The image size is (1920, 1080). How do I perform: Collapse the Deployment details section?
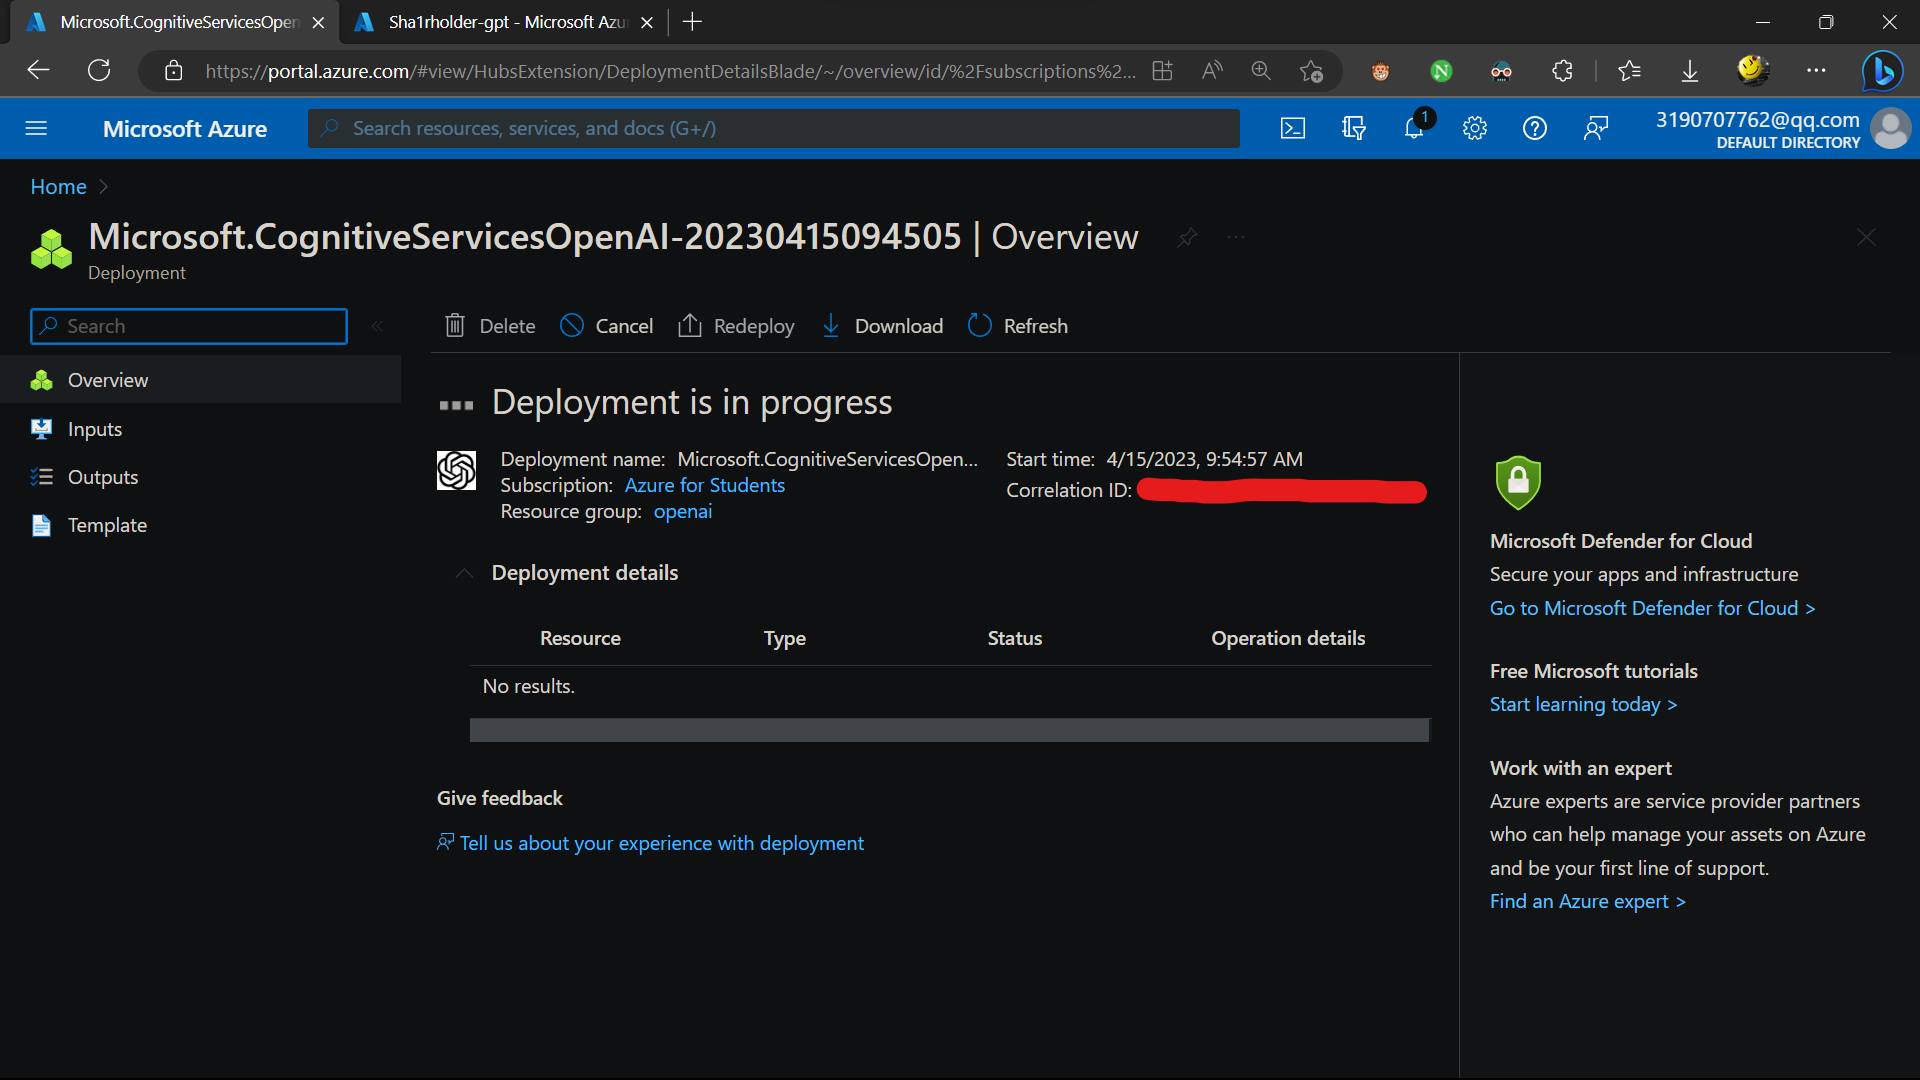(464, 573)
